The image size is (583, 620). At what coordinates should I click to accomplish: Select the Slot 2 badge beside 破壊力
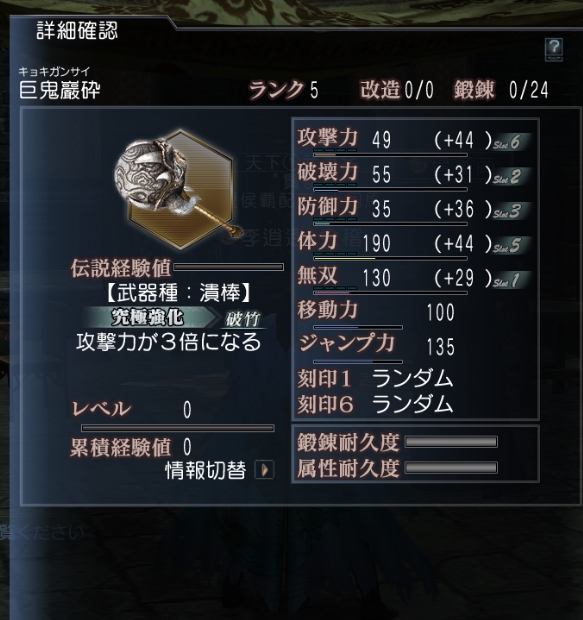(x=510, y=176)
